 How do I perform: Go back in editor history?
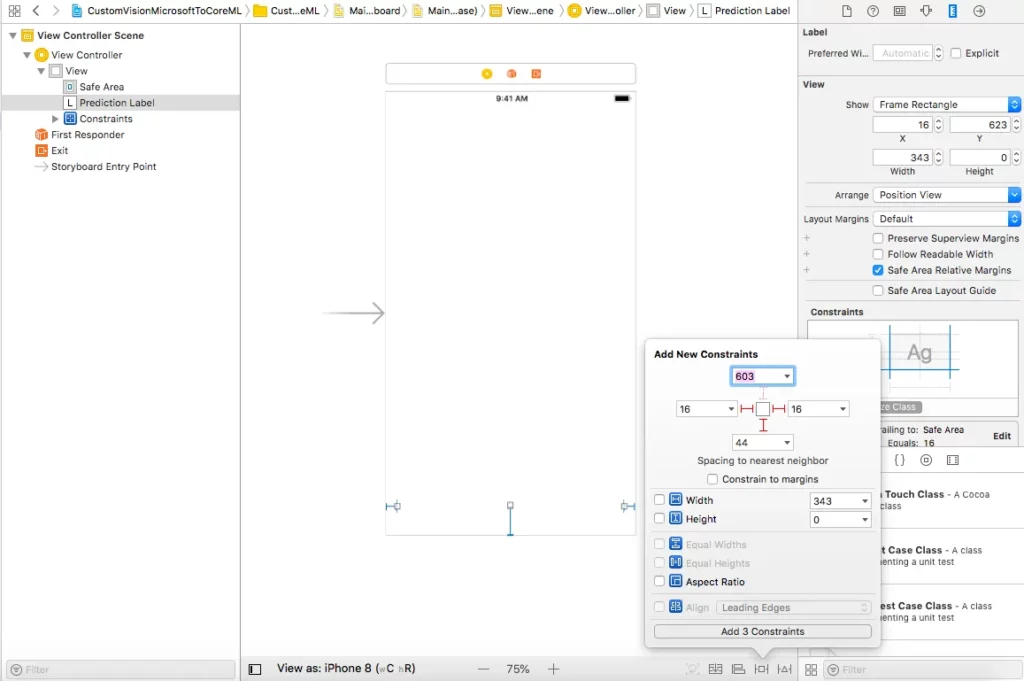pos(36,11)
